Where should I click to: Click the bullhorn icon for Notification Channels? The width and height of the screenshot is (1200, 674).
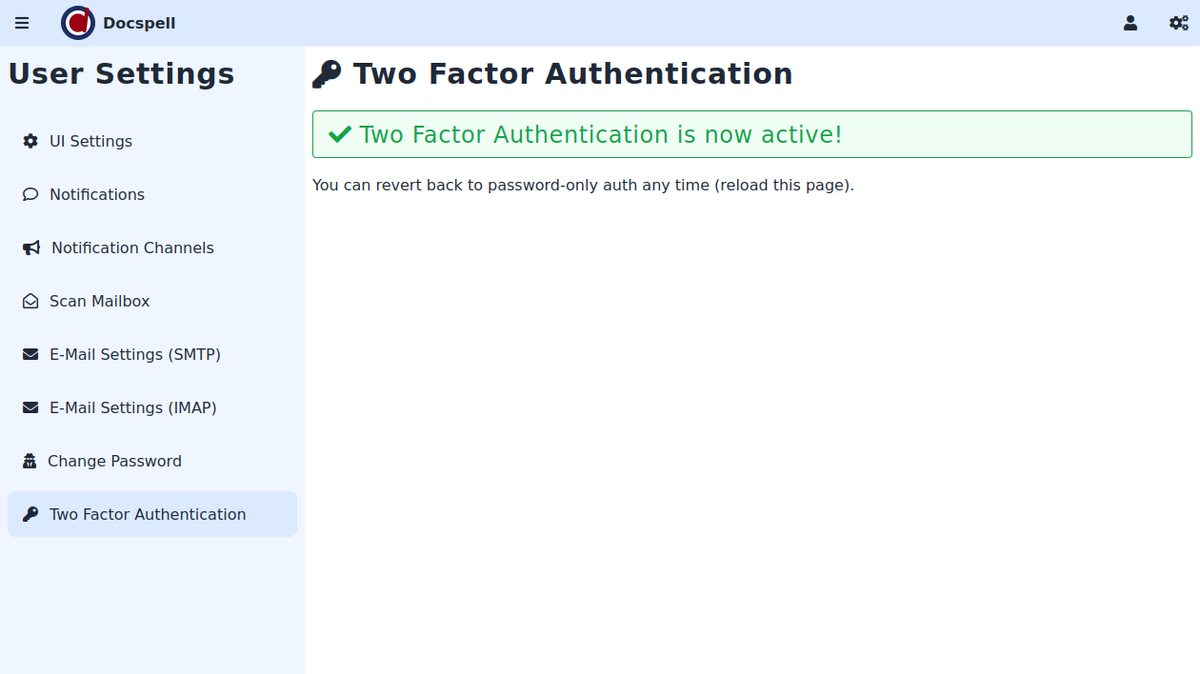[x=31, y=248]
